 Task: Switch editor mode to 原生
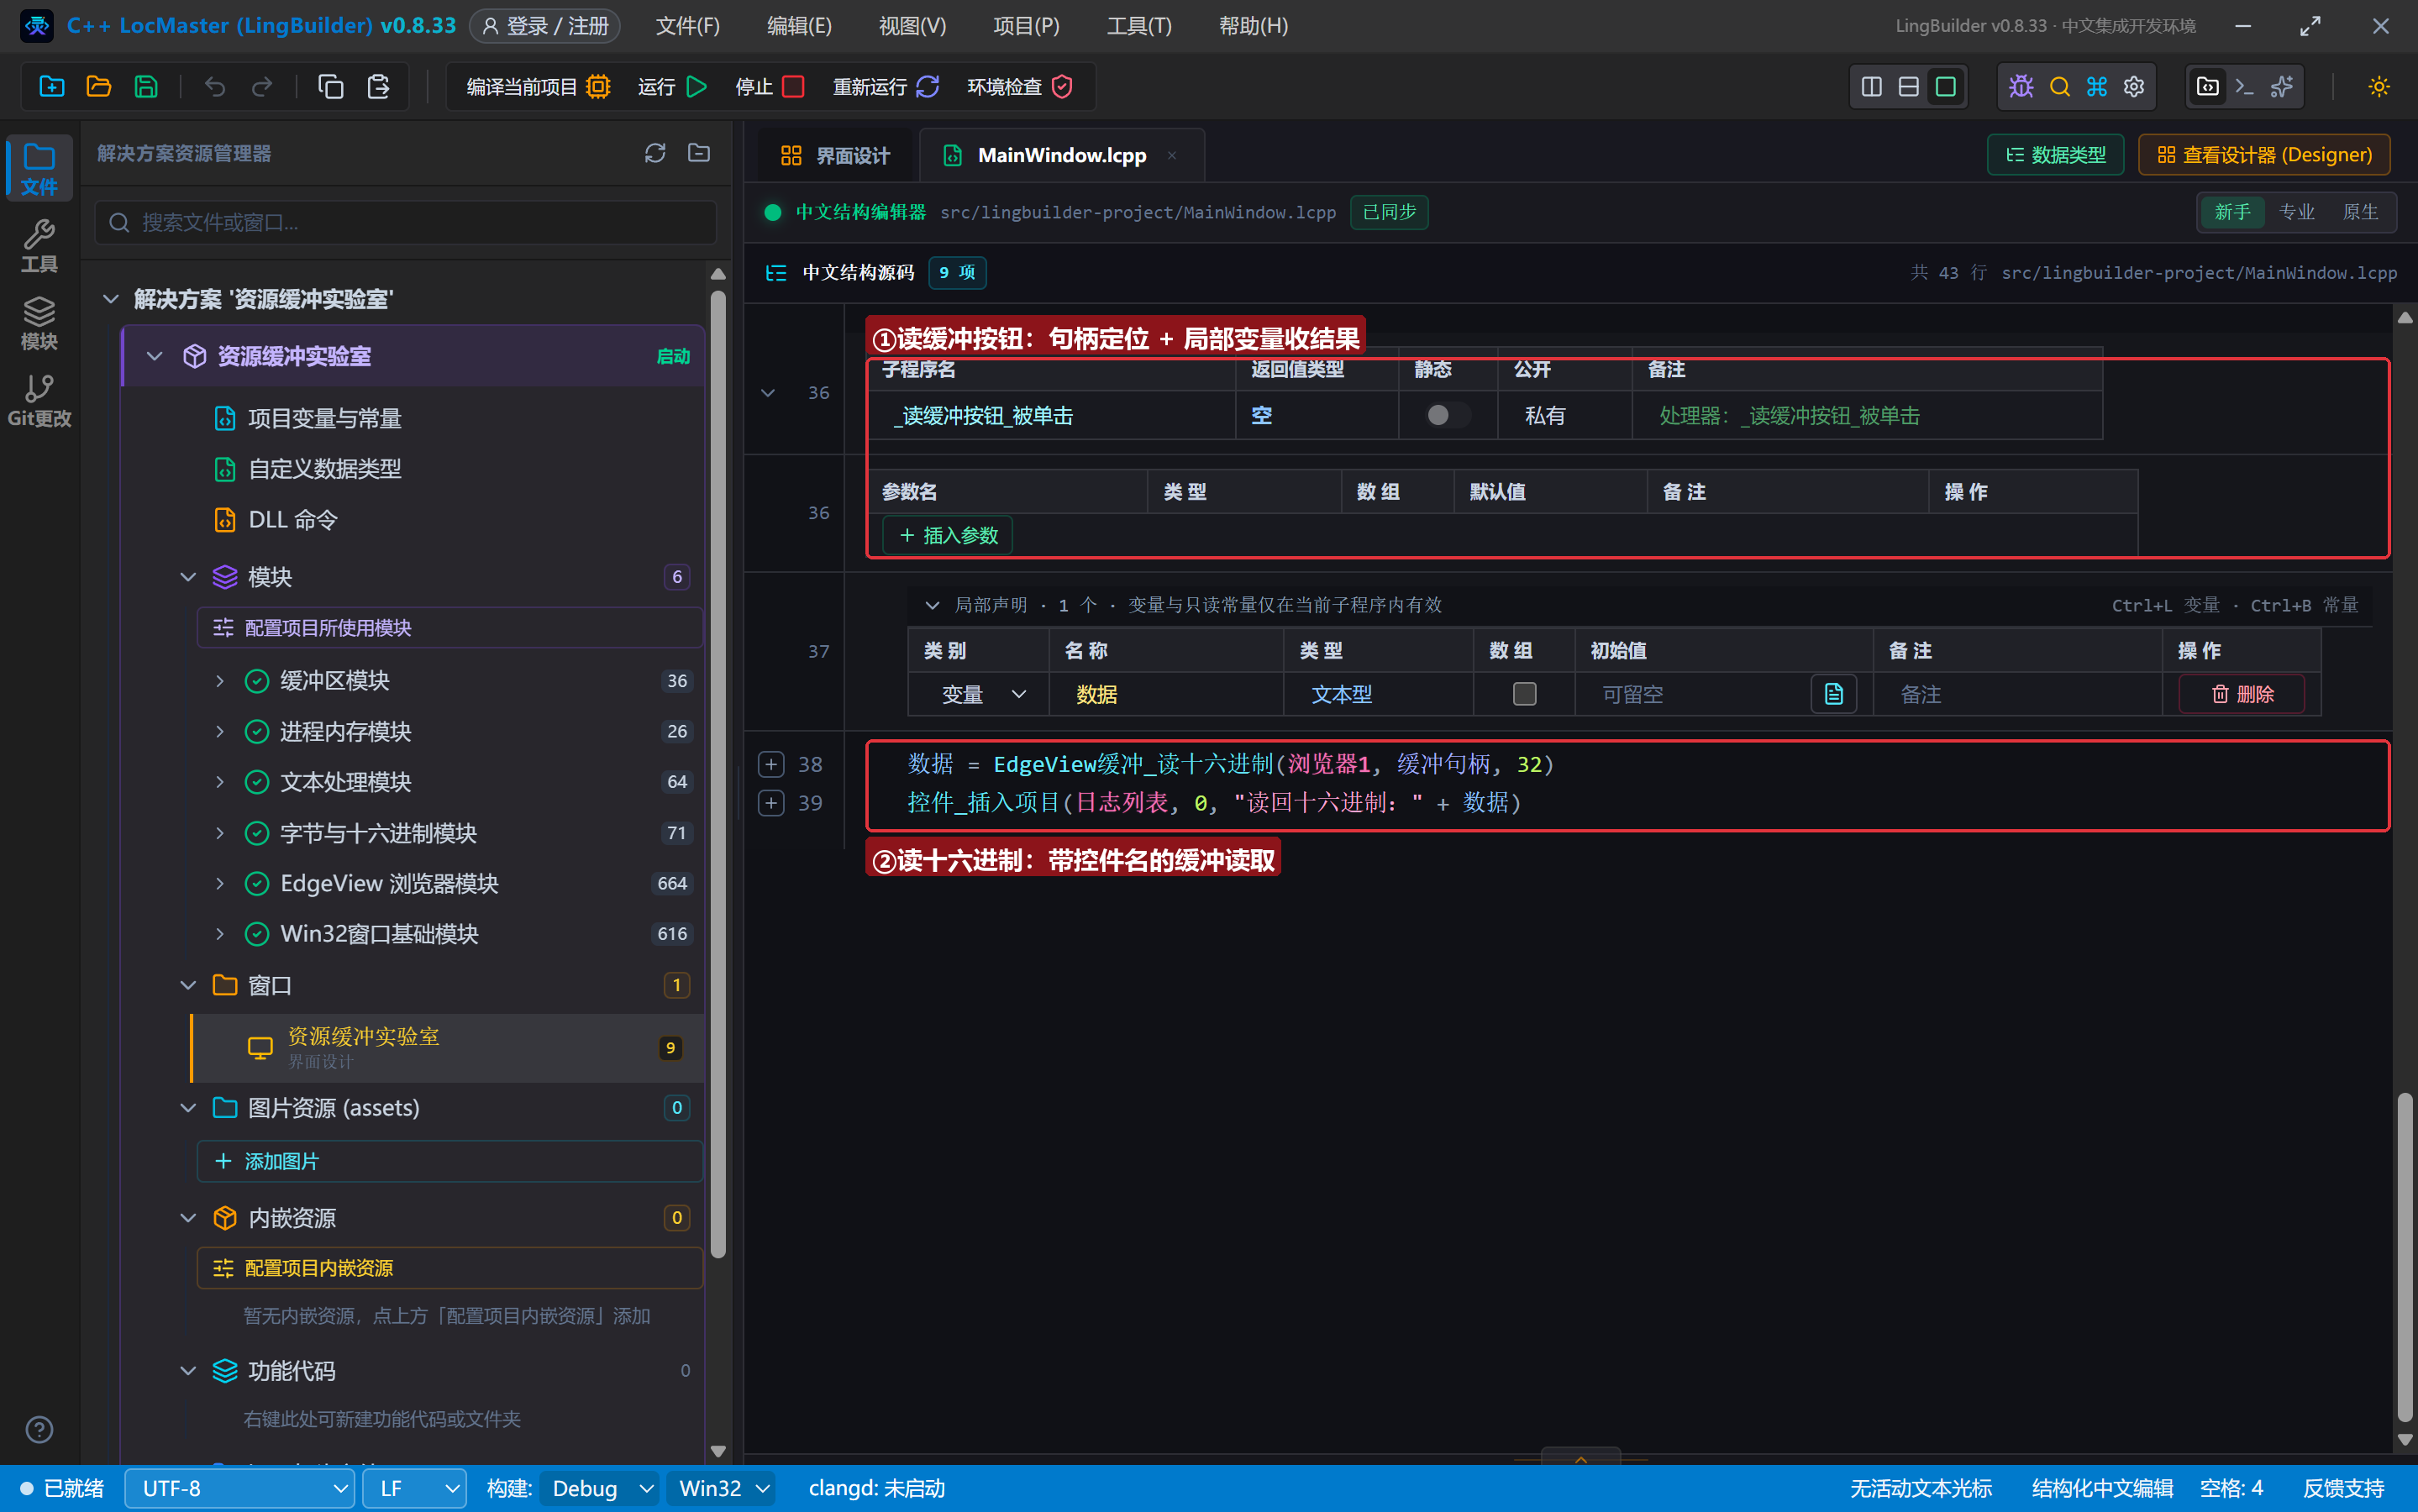point(2360,212)
